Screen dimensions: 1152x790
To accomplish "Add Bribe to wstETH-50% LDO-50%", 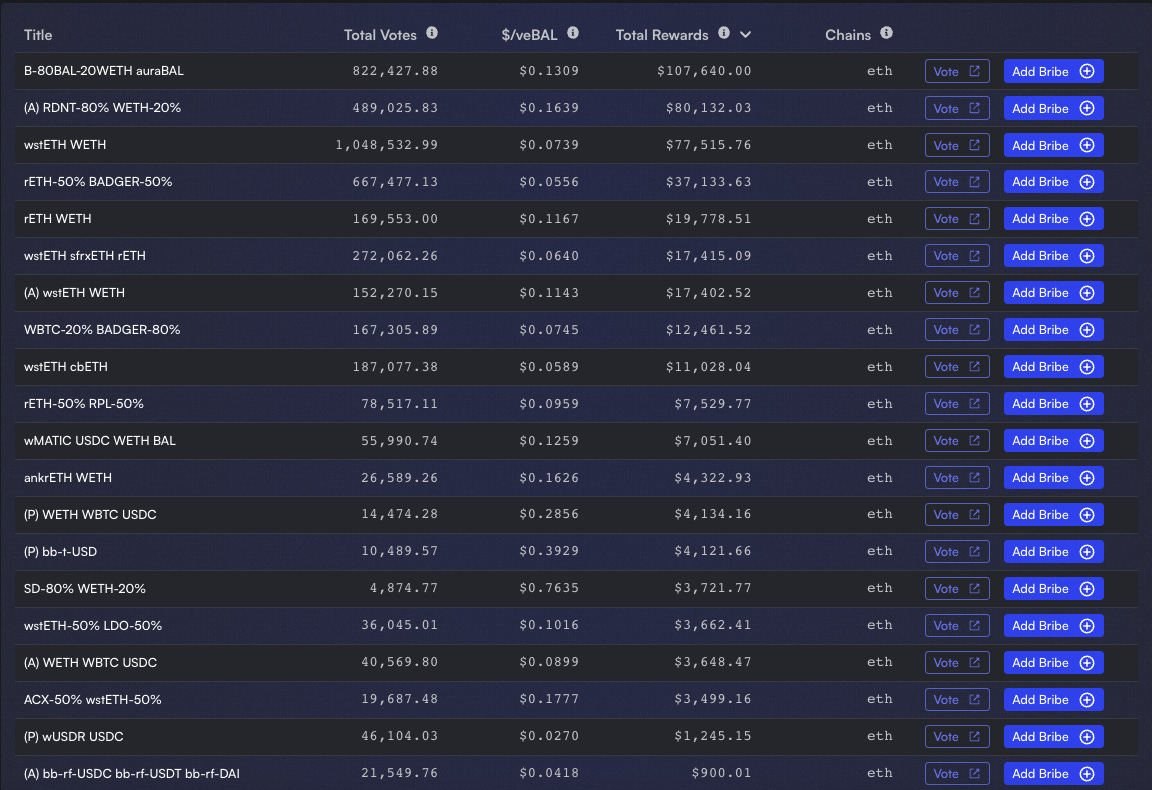I will (x=1054, y=625).
